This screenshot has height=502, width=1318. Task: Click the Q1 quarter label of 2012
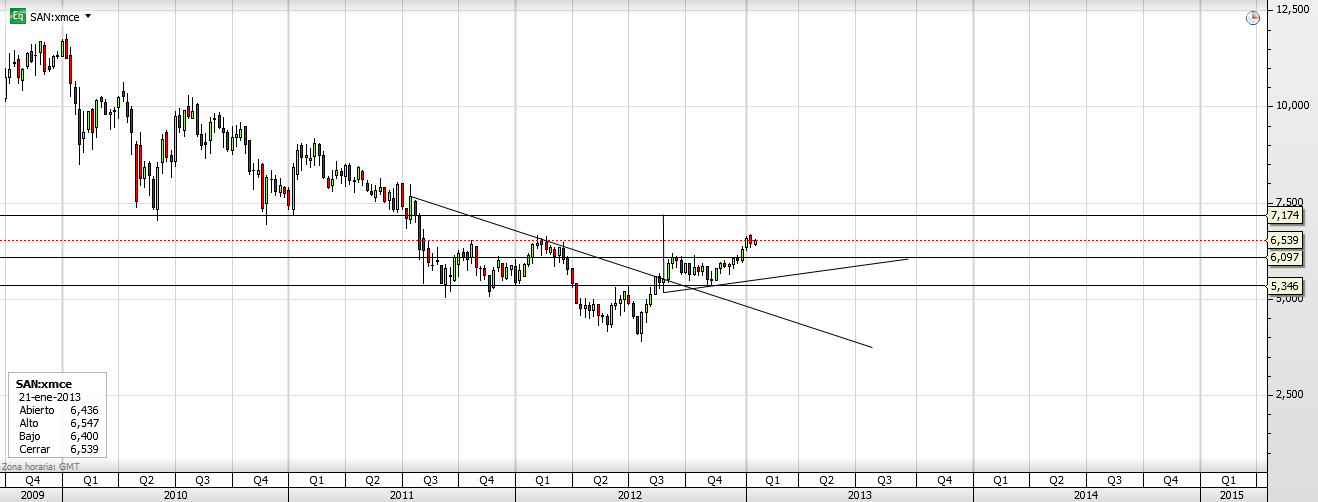(544, 480)
